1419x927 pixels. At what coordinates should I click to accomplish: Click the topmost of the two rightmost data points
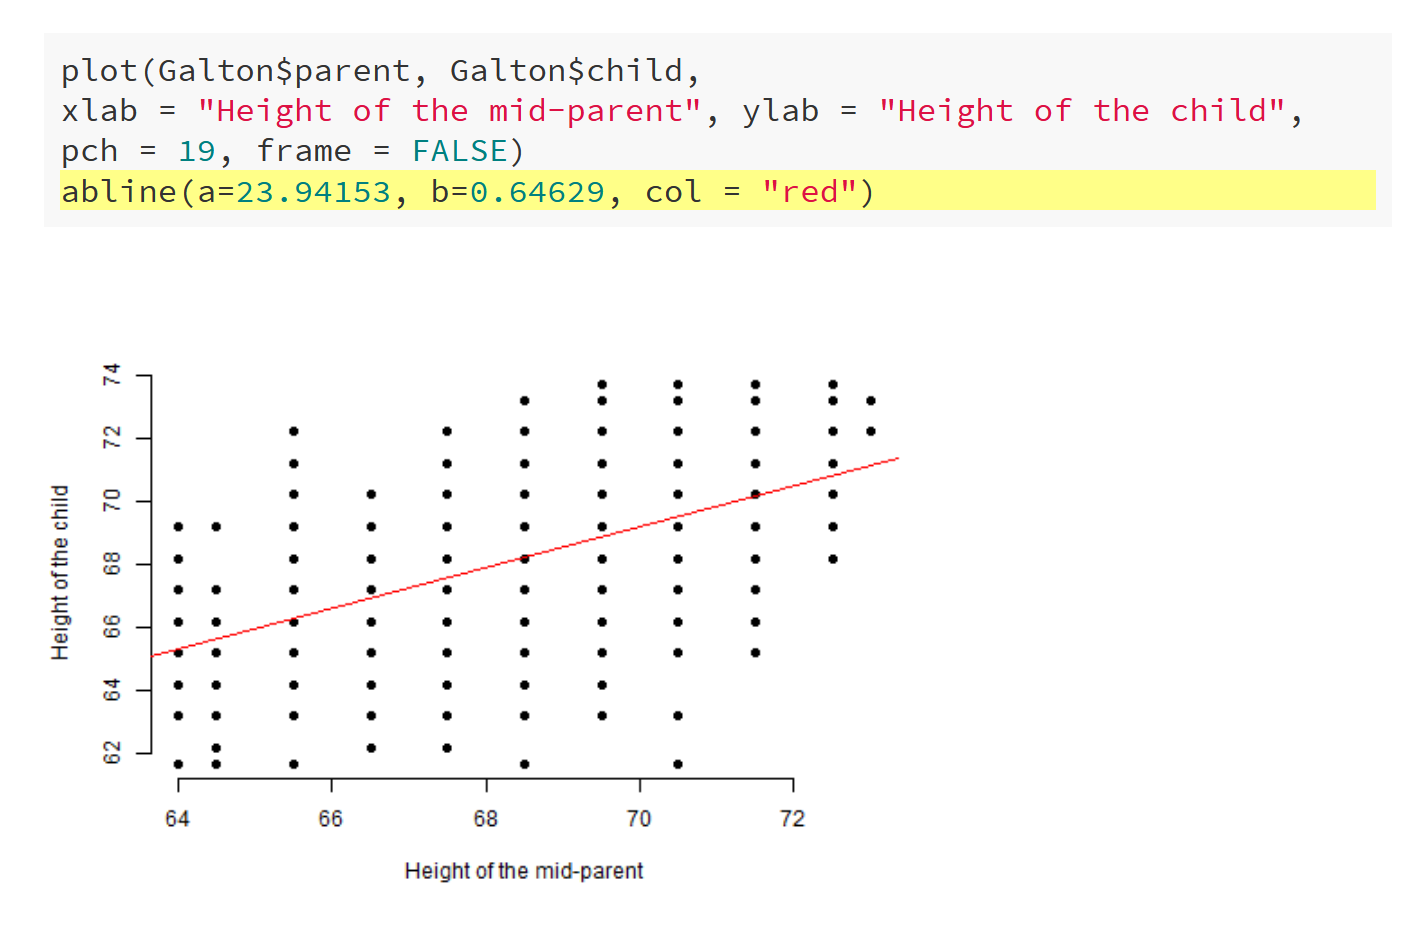point(871,401)
